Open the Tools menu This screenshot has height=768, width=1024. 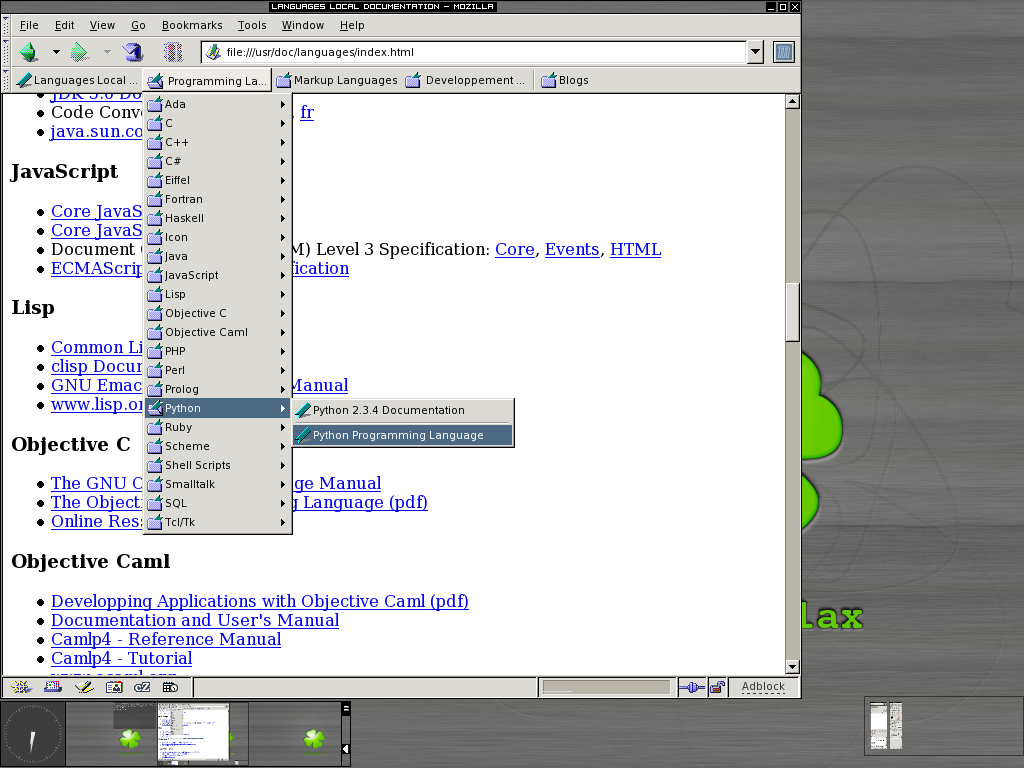tap(252, 25)
